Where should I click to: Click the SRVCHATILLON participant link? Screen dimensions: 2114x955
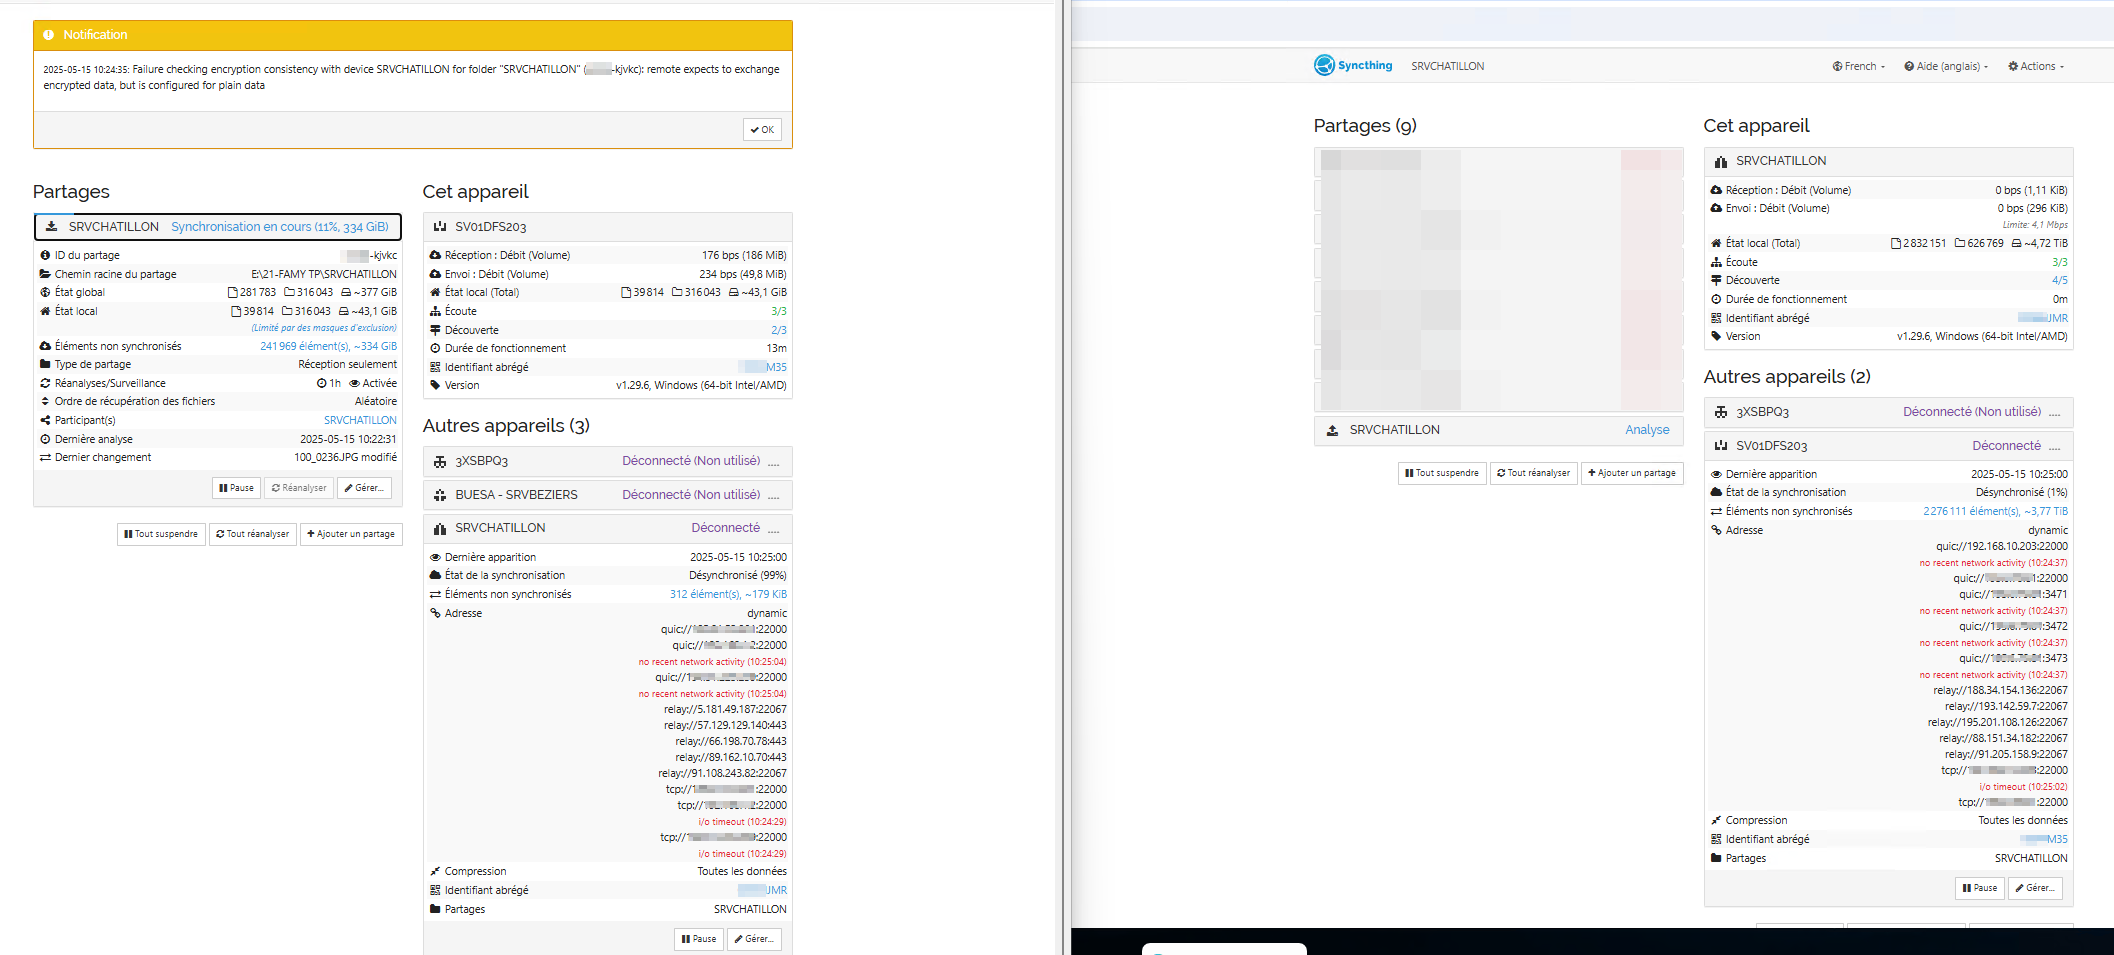coord(360,420)
